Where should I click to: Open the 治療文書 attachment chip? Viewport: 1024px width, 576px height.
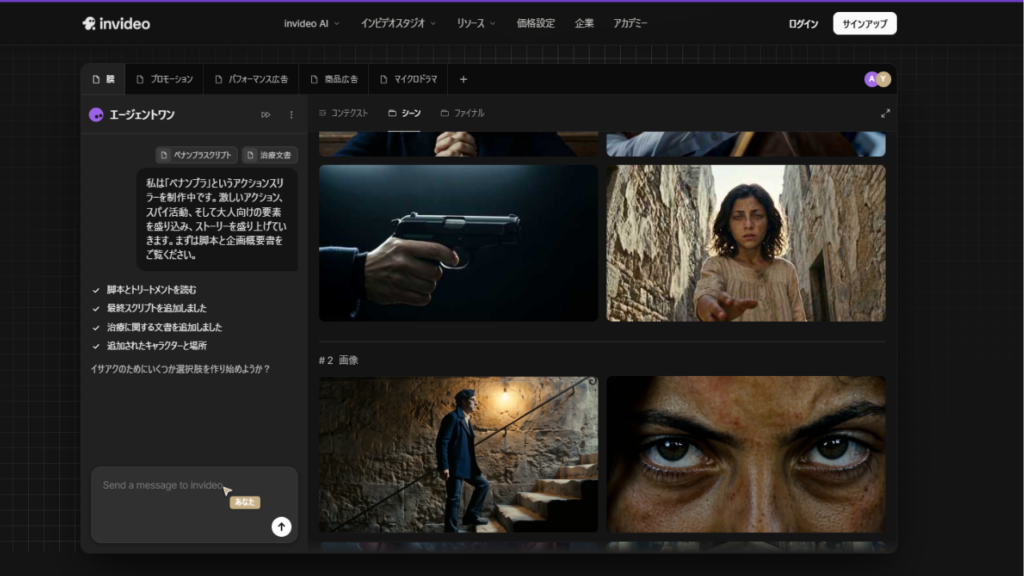click(270, 155)
